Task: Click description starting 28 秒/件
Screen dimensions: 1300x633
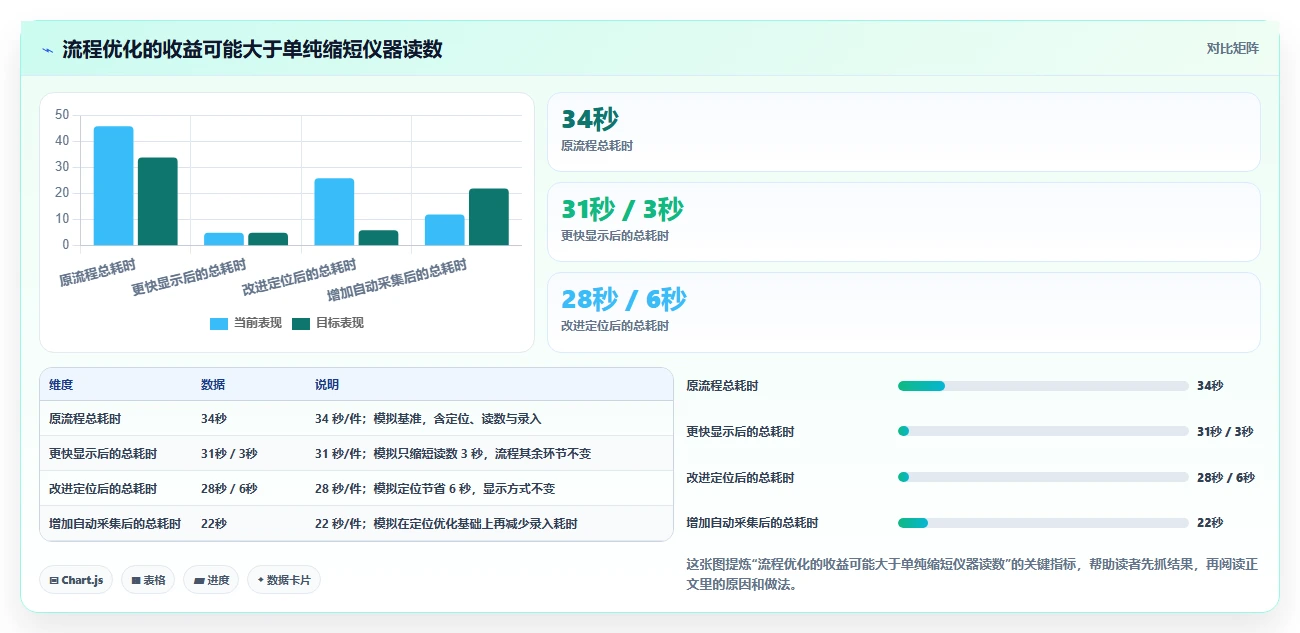Action: click(435, 489)
